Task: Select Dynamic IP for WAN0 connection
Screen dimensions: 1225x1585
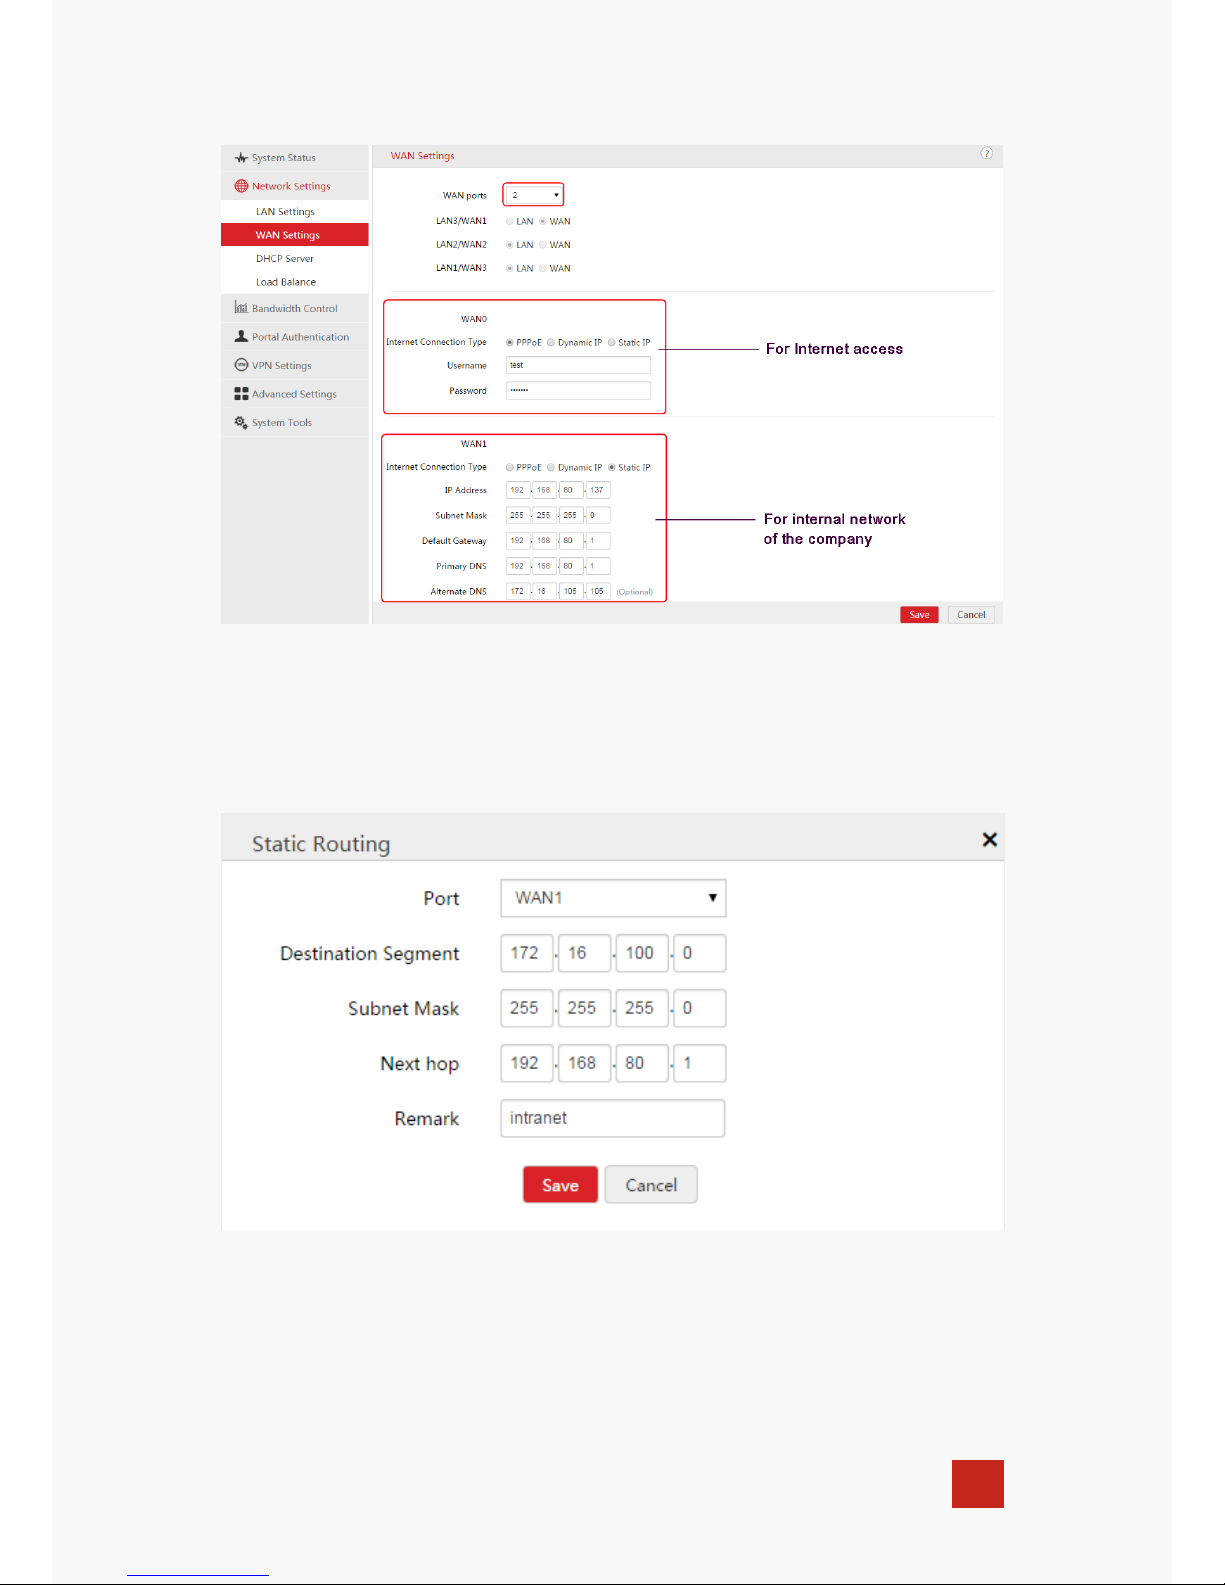Action: [551, 343]
